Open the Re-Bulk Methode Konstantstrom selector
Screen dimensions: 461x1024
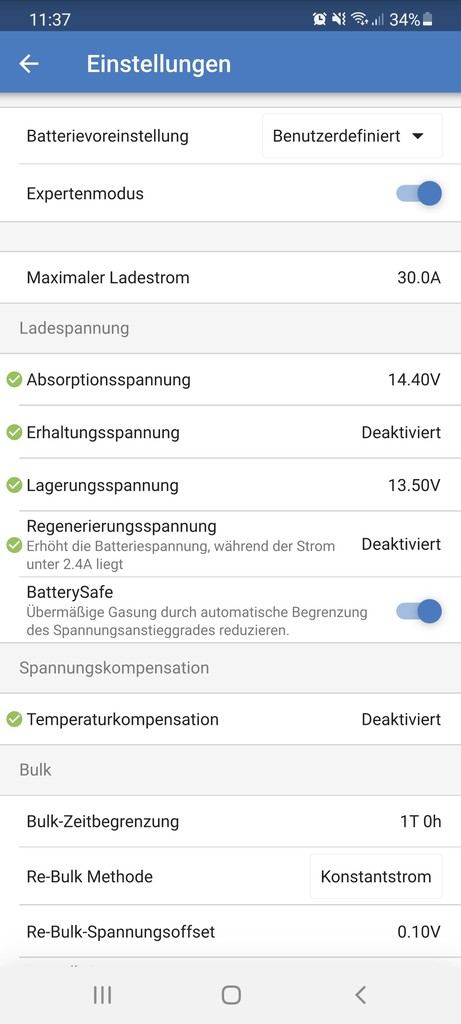pyautogui.click(x=376, y=876)
